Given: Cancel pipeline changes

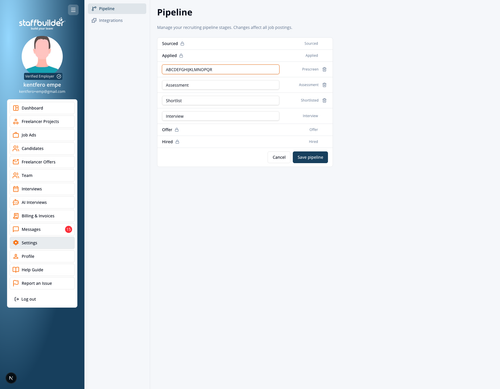Looking at the screenshot, I should (x=279, y=157).
